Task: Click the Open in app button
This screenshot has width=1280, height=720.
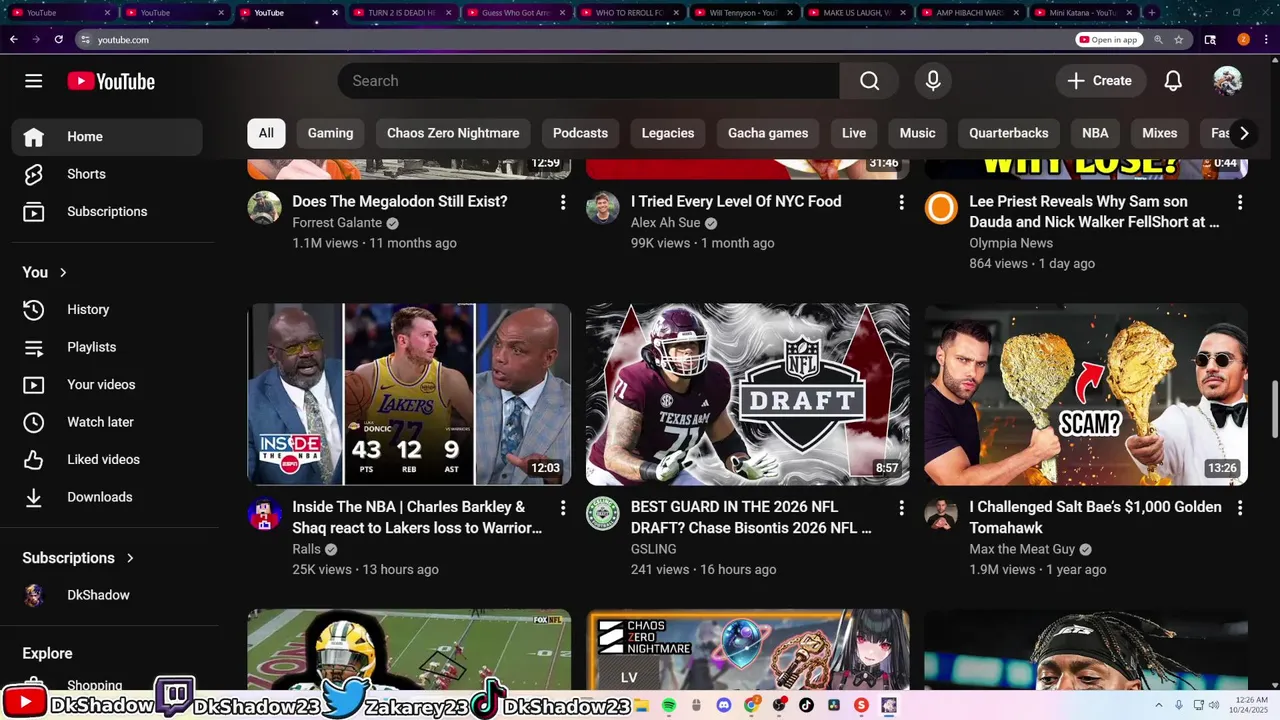Action: point(1110,40)
